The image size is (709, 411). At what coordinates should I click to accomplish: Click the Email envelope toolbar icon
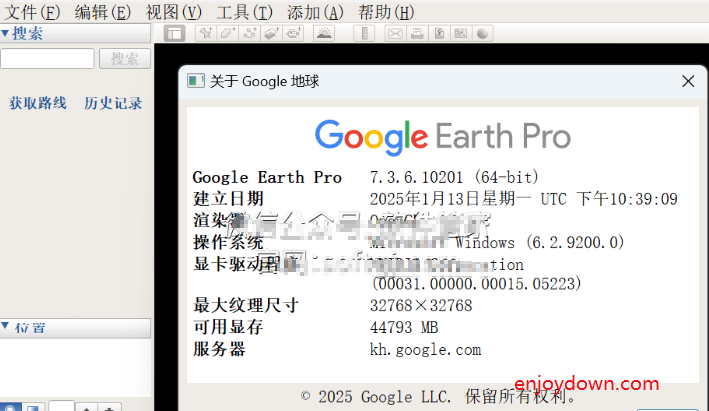[x=395, y=33]
